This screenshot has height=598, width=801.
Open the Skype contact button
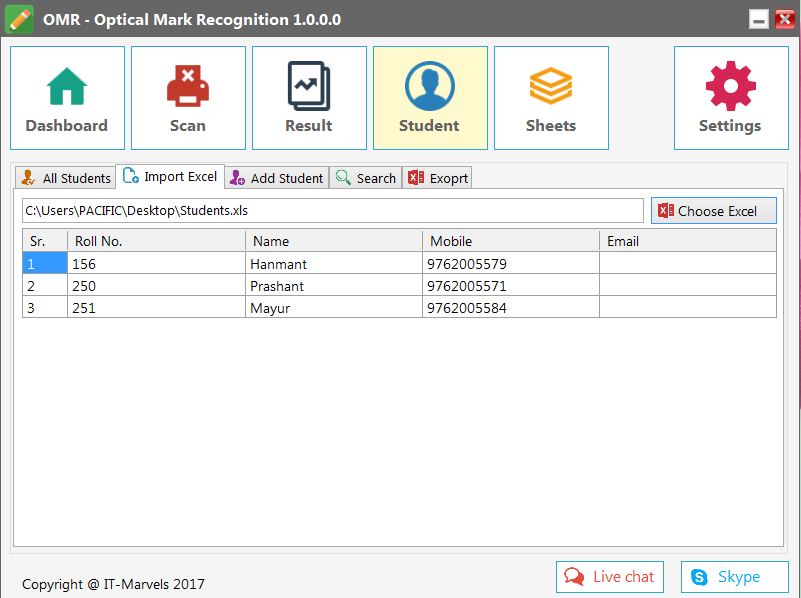click(x=735, y=577)
